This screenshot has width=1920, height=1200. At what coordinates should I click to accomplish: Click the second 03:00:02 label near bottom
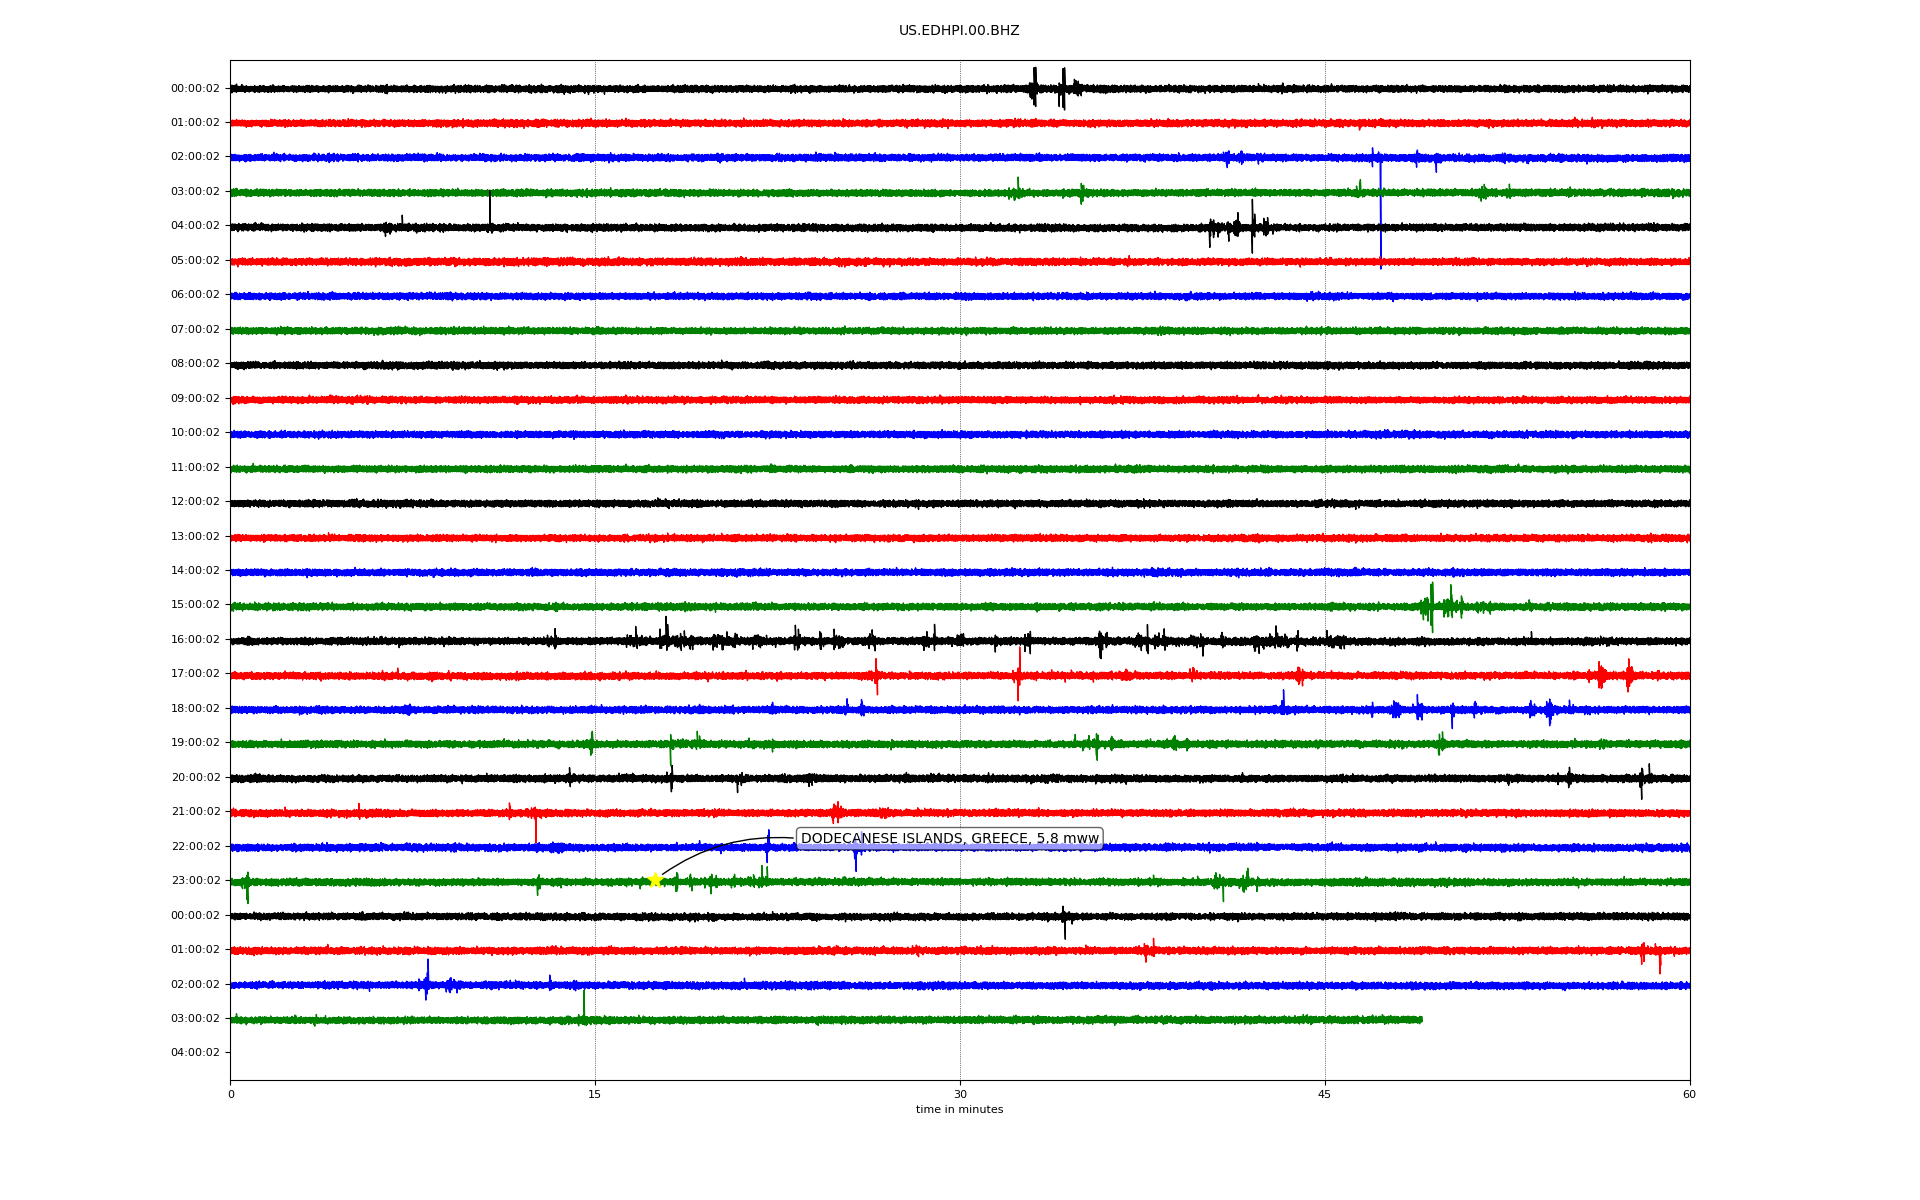pos(195,1019)
